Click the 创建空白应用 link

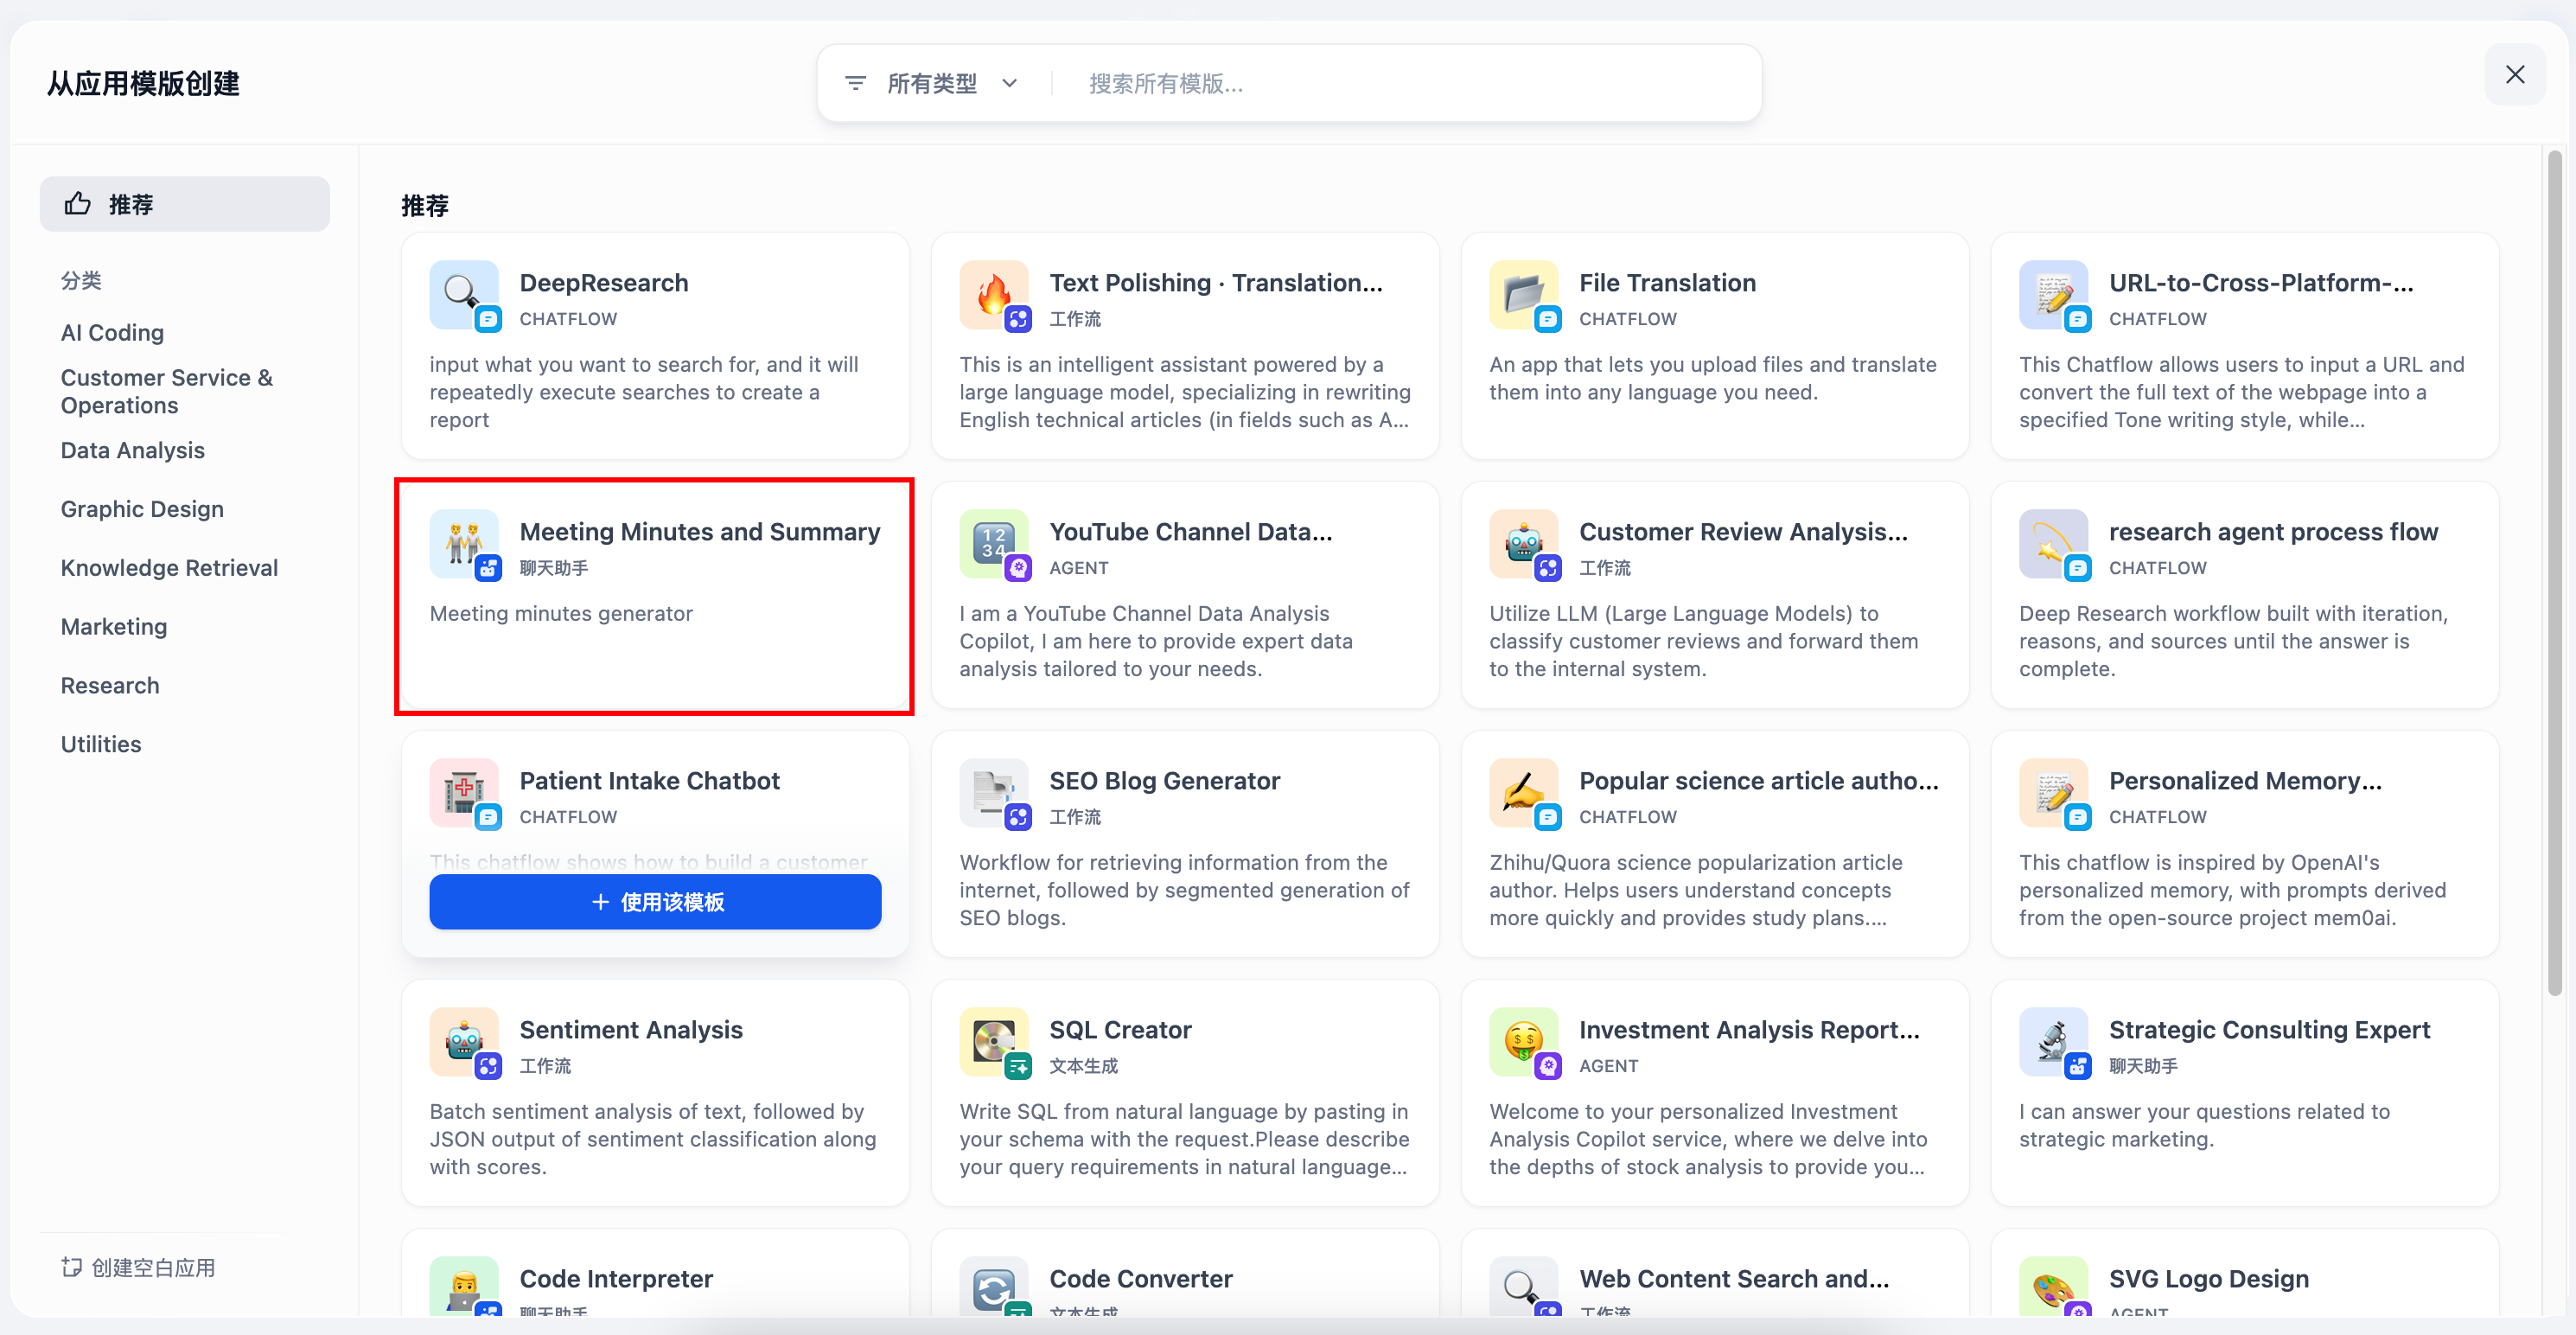coord(138,1267)
